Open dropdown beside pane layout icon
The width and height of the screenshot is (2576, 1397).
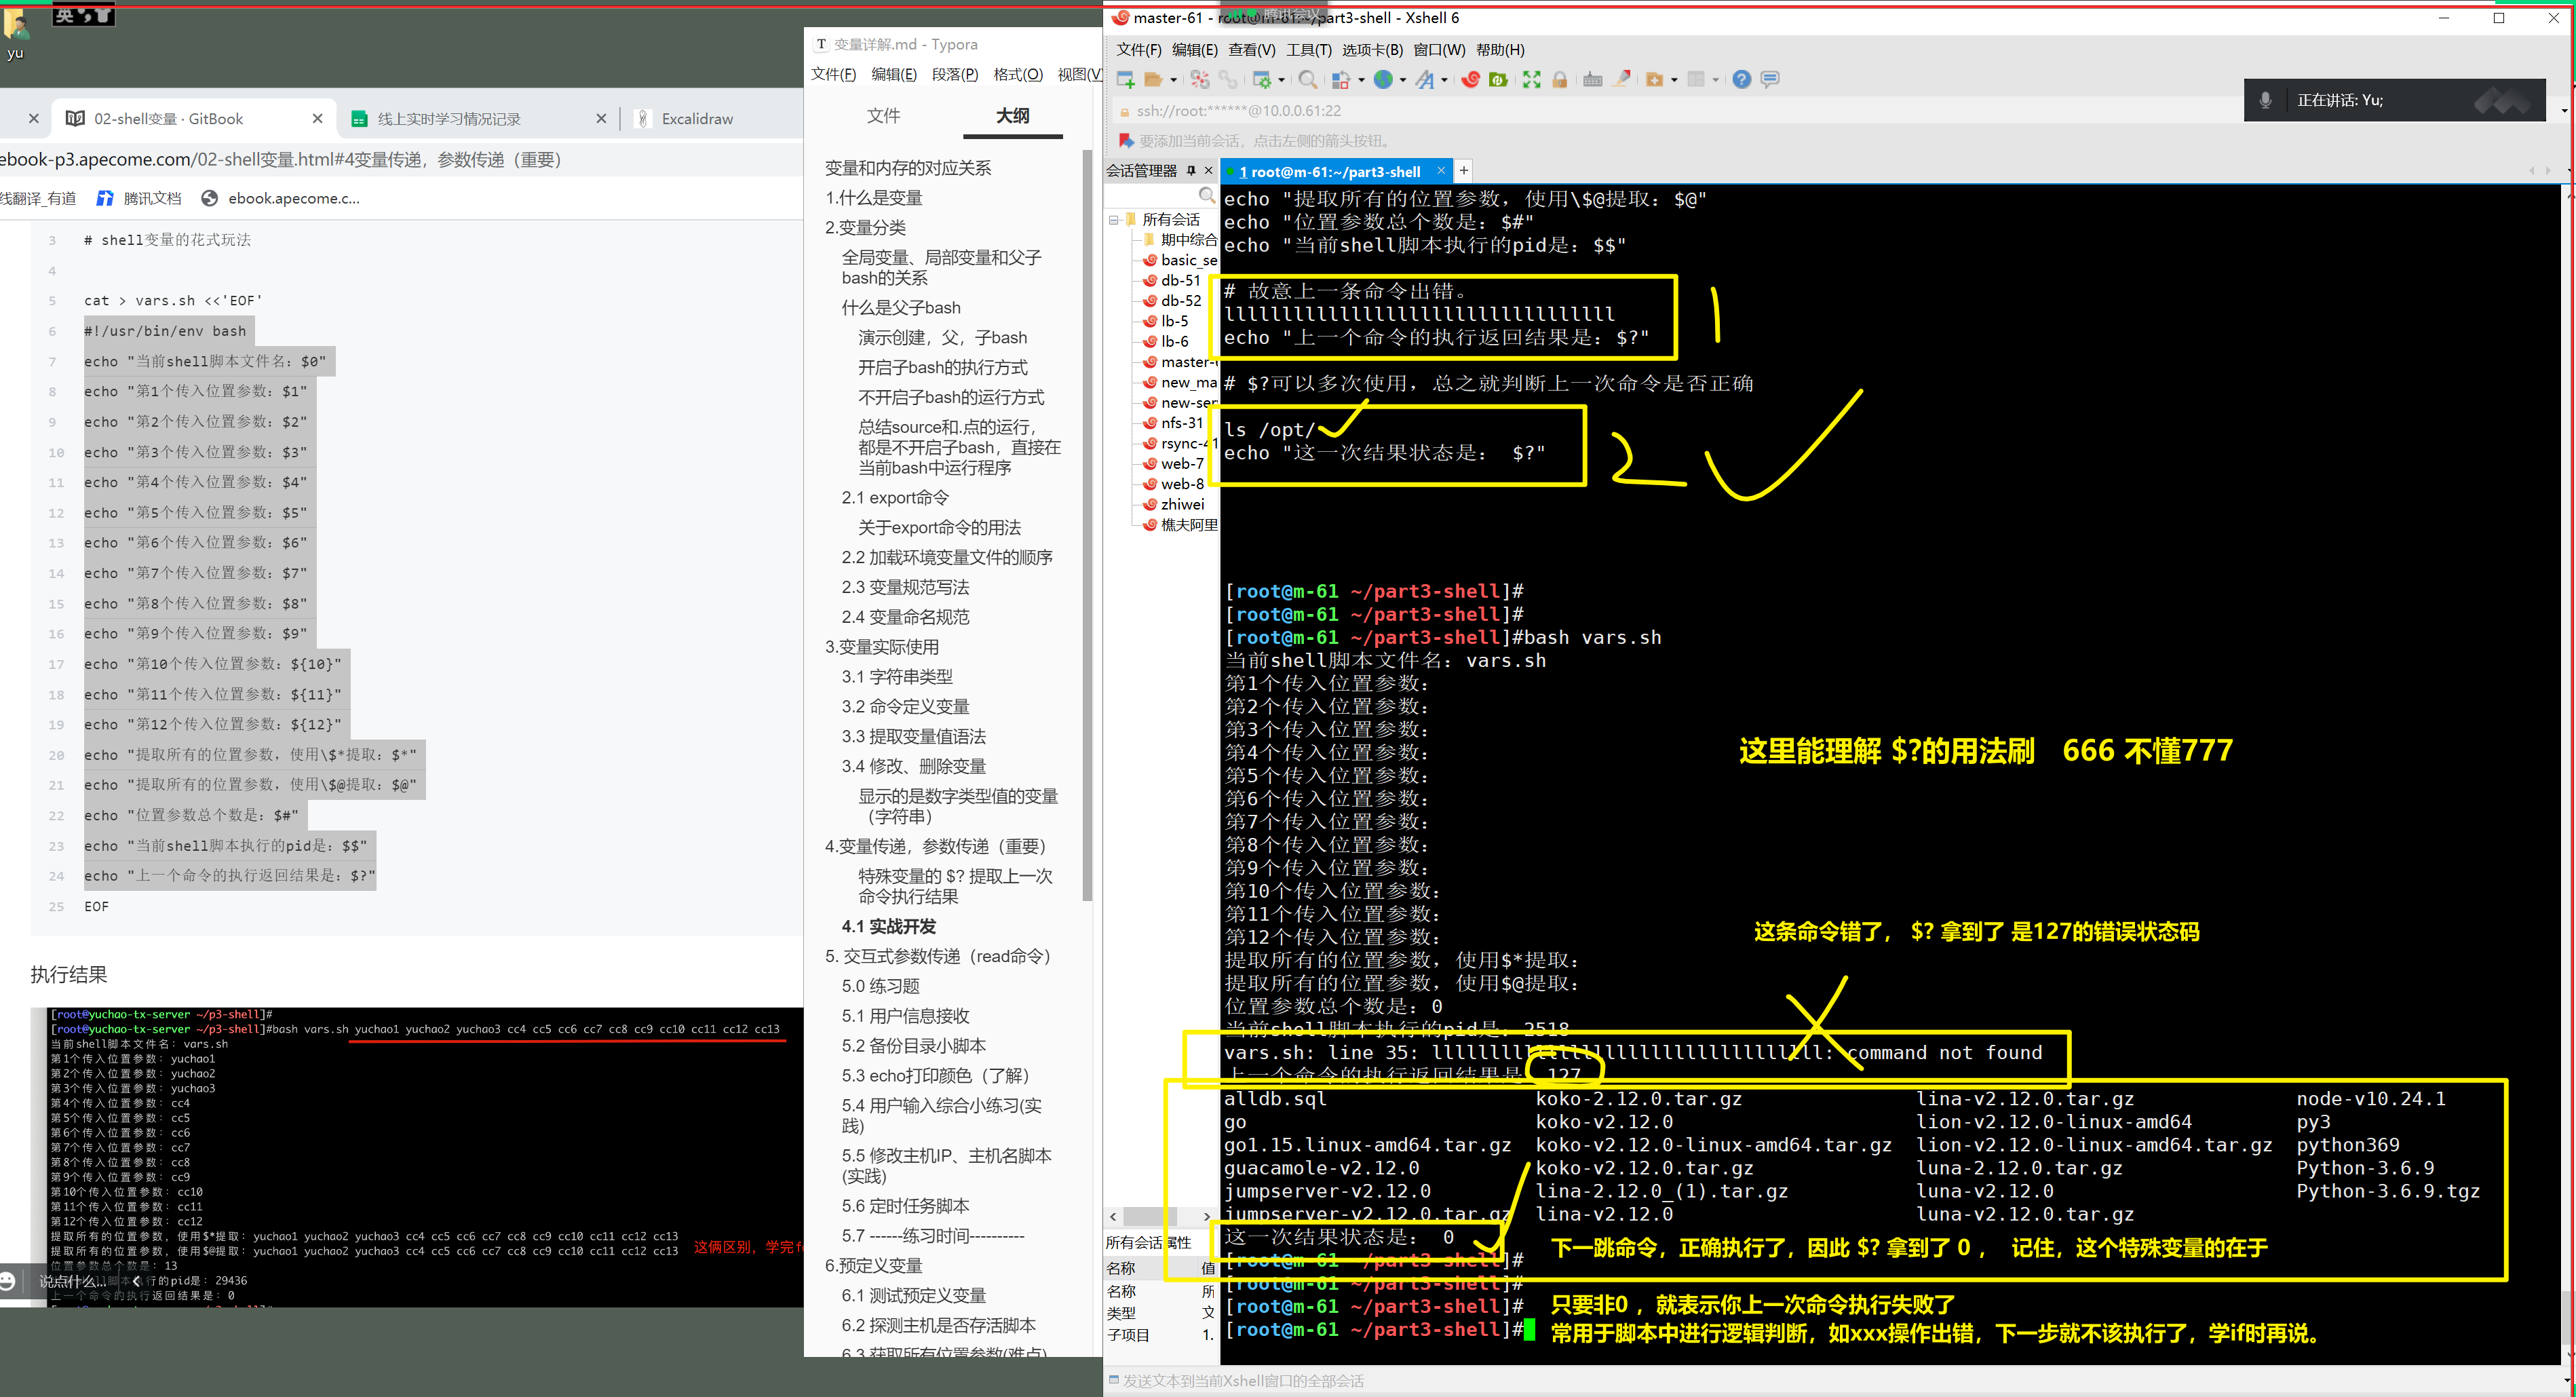[1715, 81]
